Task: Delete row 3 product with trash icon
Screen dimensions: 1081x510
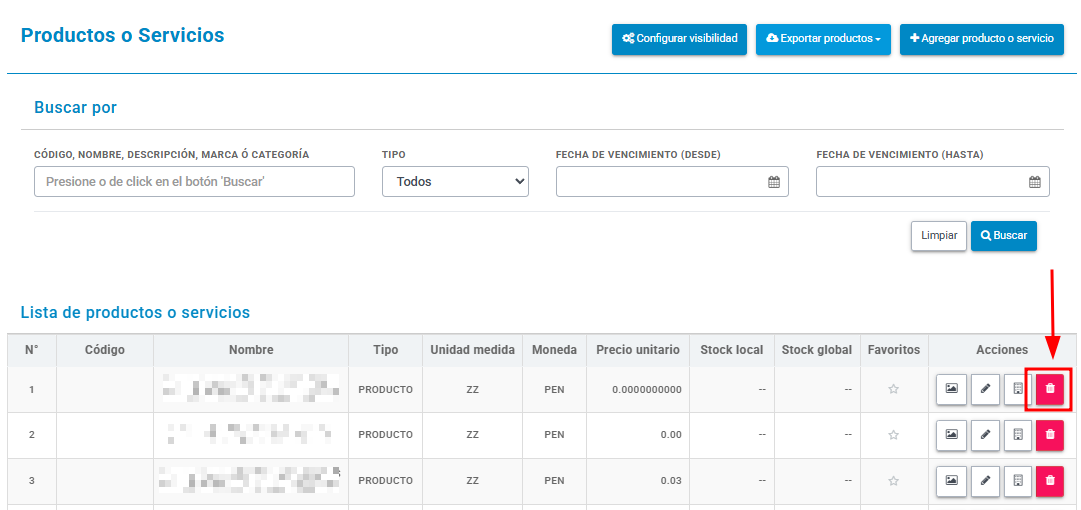Action: tap(1049, 480)
